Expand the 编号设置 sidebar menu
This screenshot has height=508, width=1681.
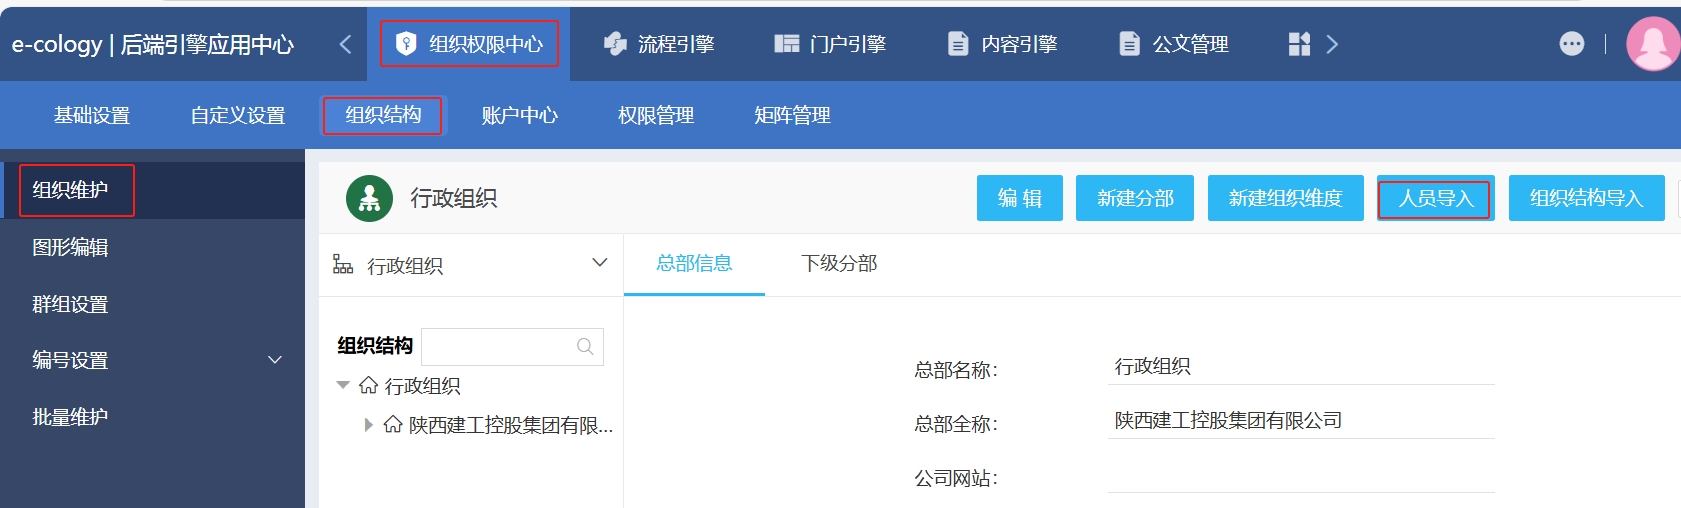tap(275, 360)
